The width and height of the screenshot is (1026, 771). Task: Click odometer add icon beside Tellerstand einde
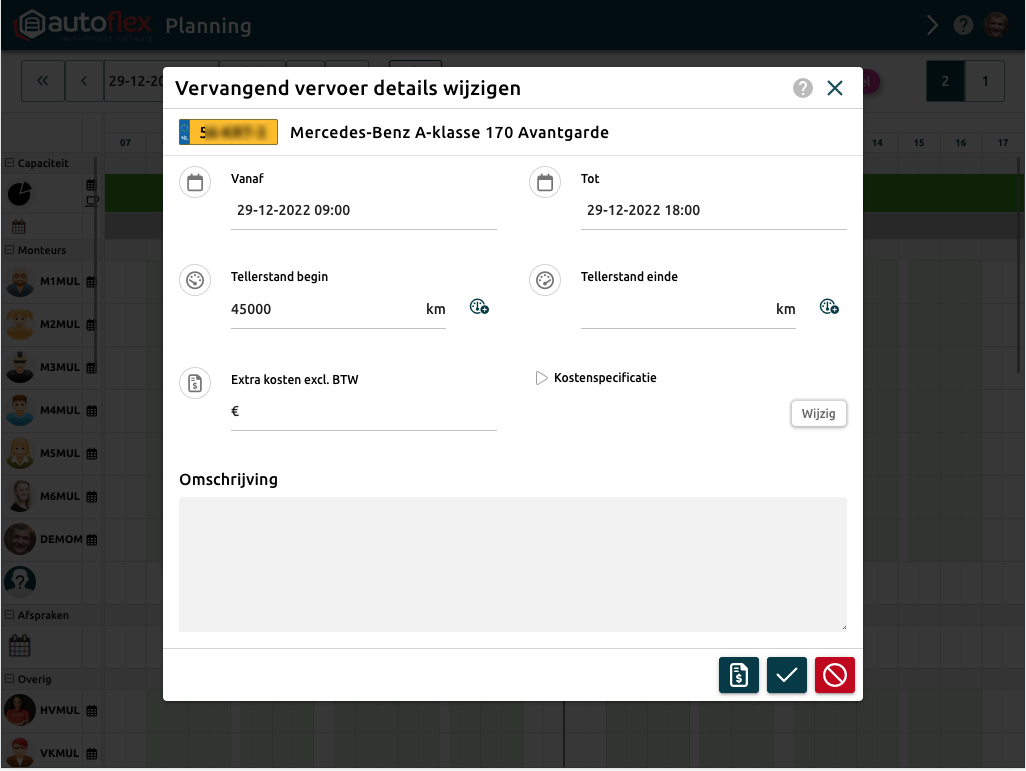829,308
